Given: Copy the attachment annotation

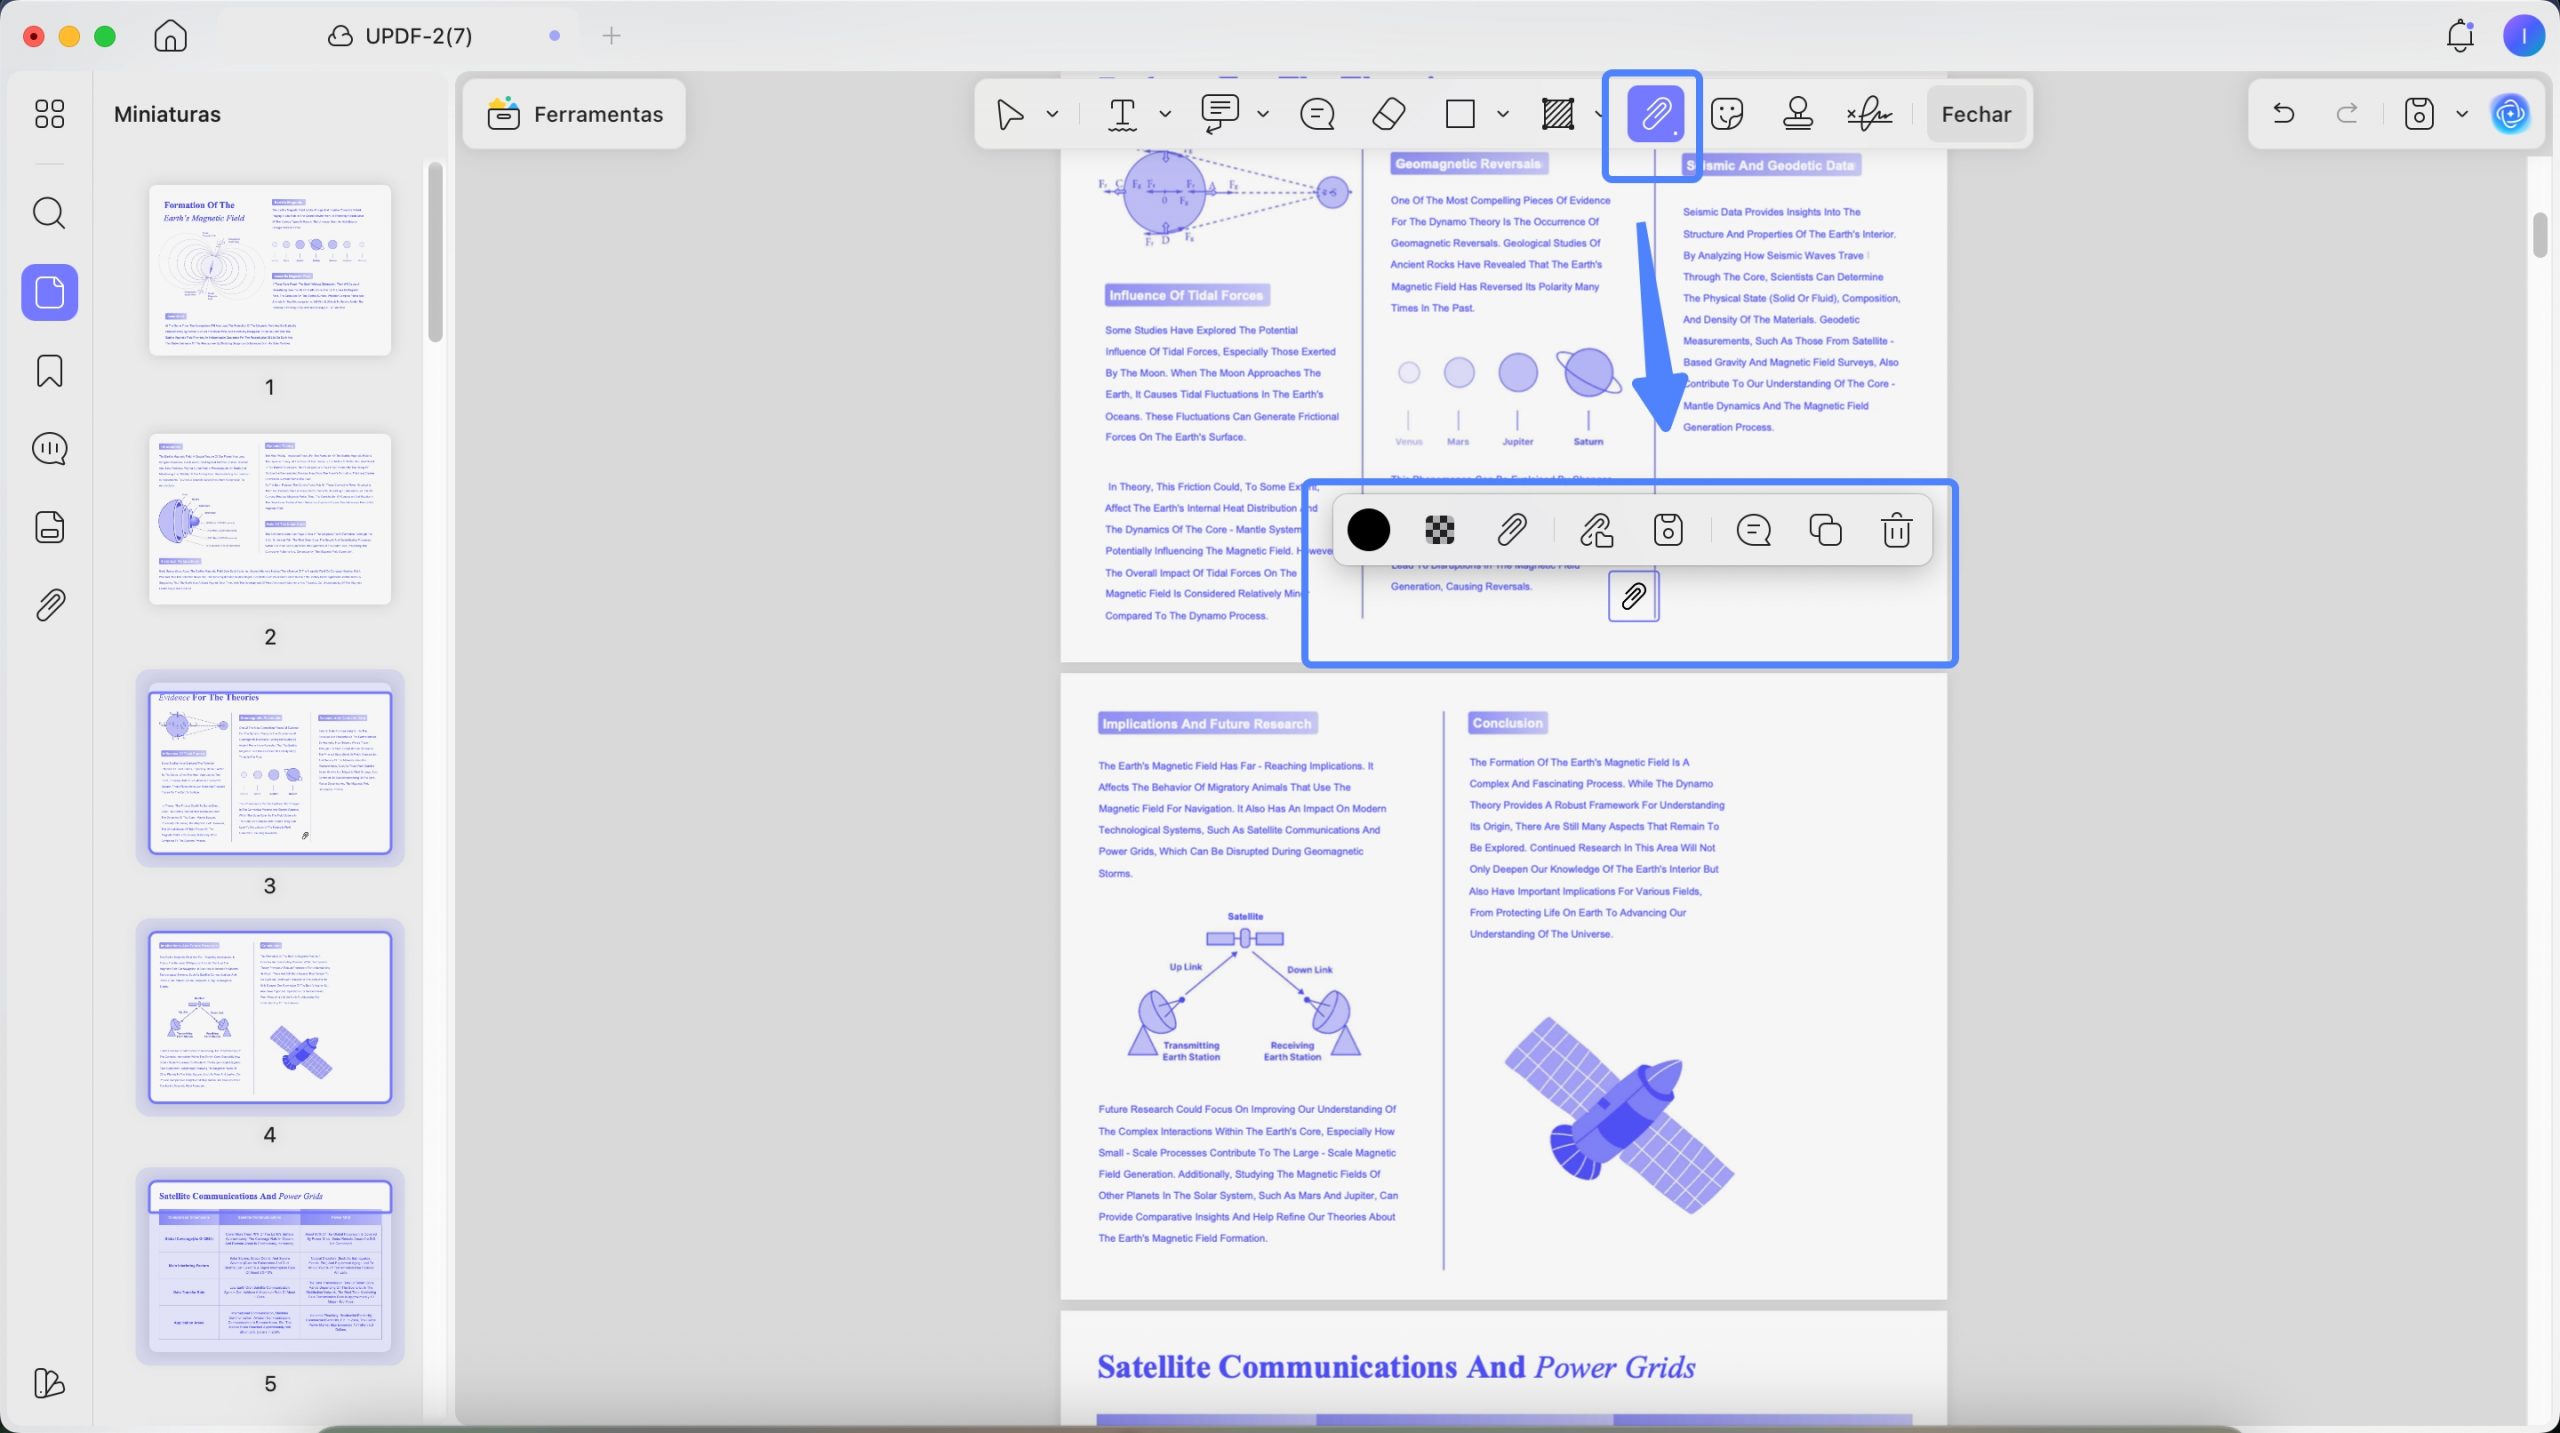Looking at the screenshot, I should click(x=1825, y=530).
